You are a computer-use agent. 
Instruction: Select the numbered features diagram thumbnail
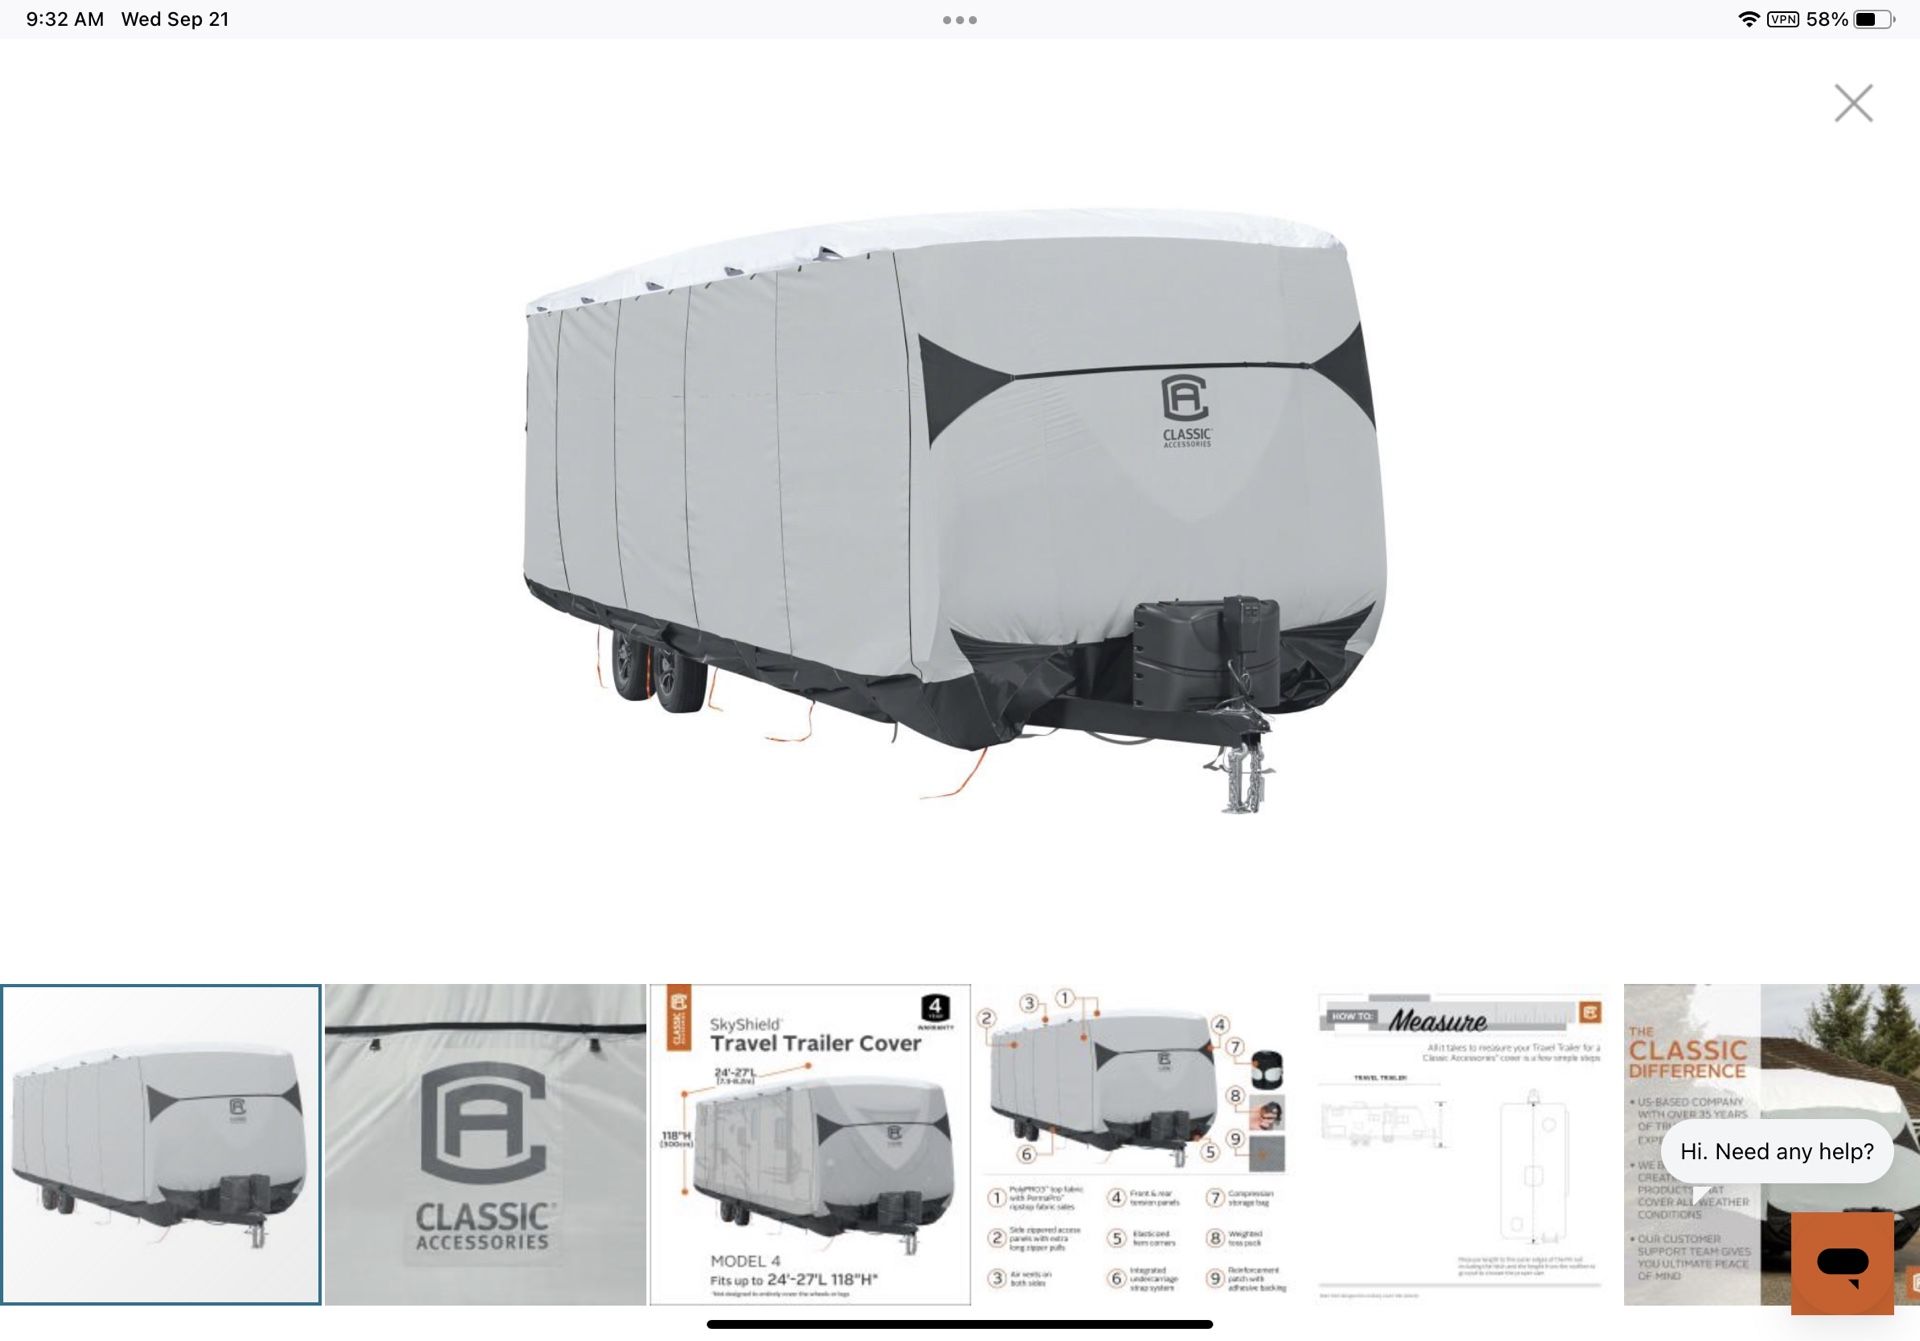[x=1135, y=1145]
